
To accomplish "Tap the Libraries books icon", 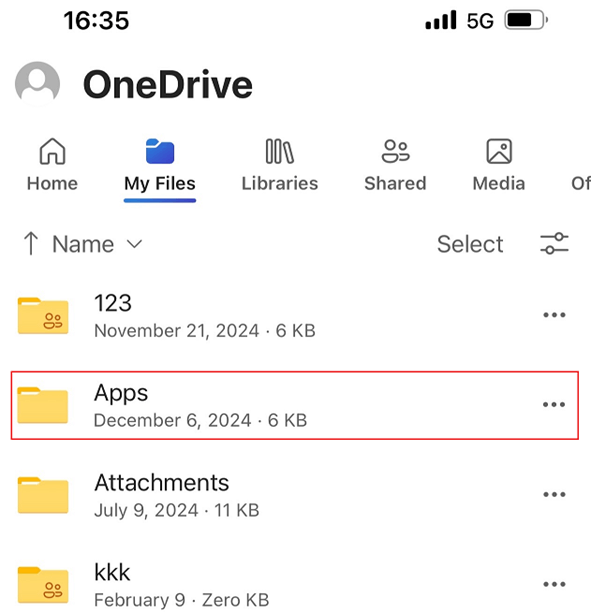I will coord(279,151).
